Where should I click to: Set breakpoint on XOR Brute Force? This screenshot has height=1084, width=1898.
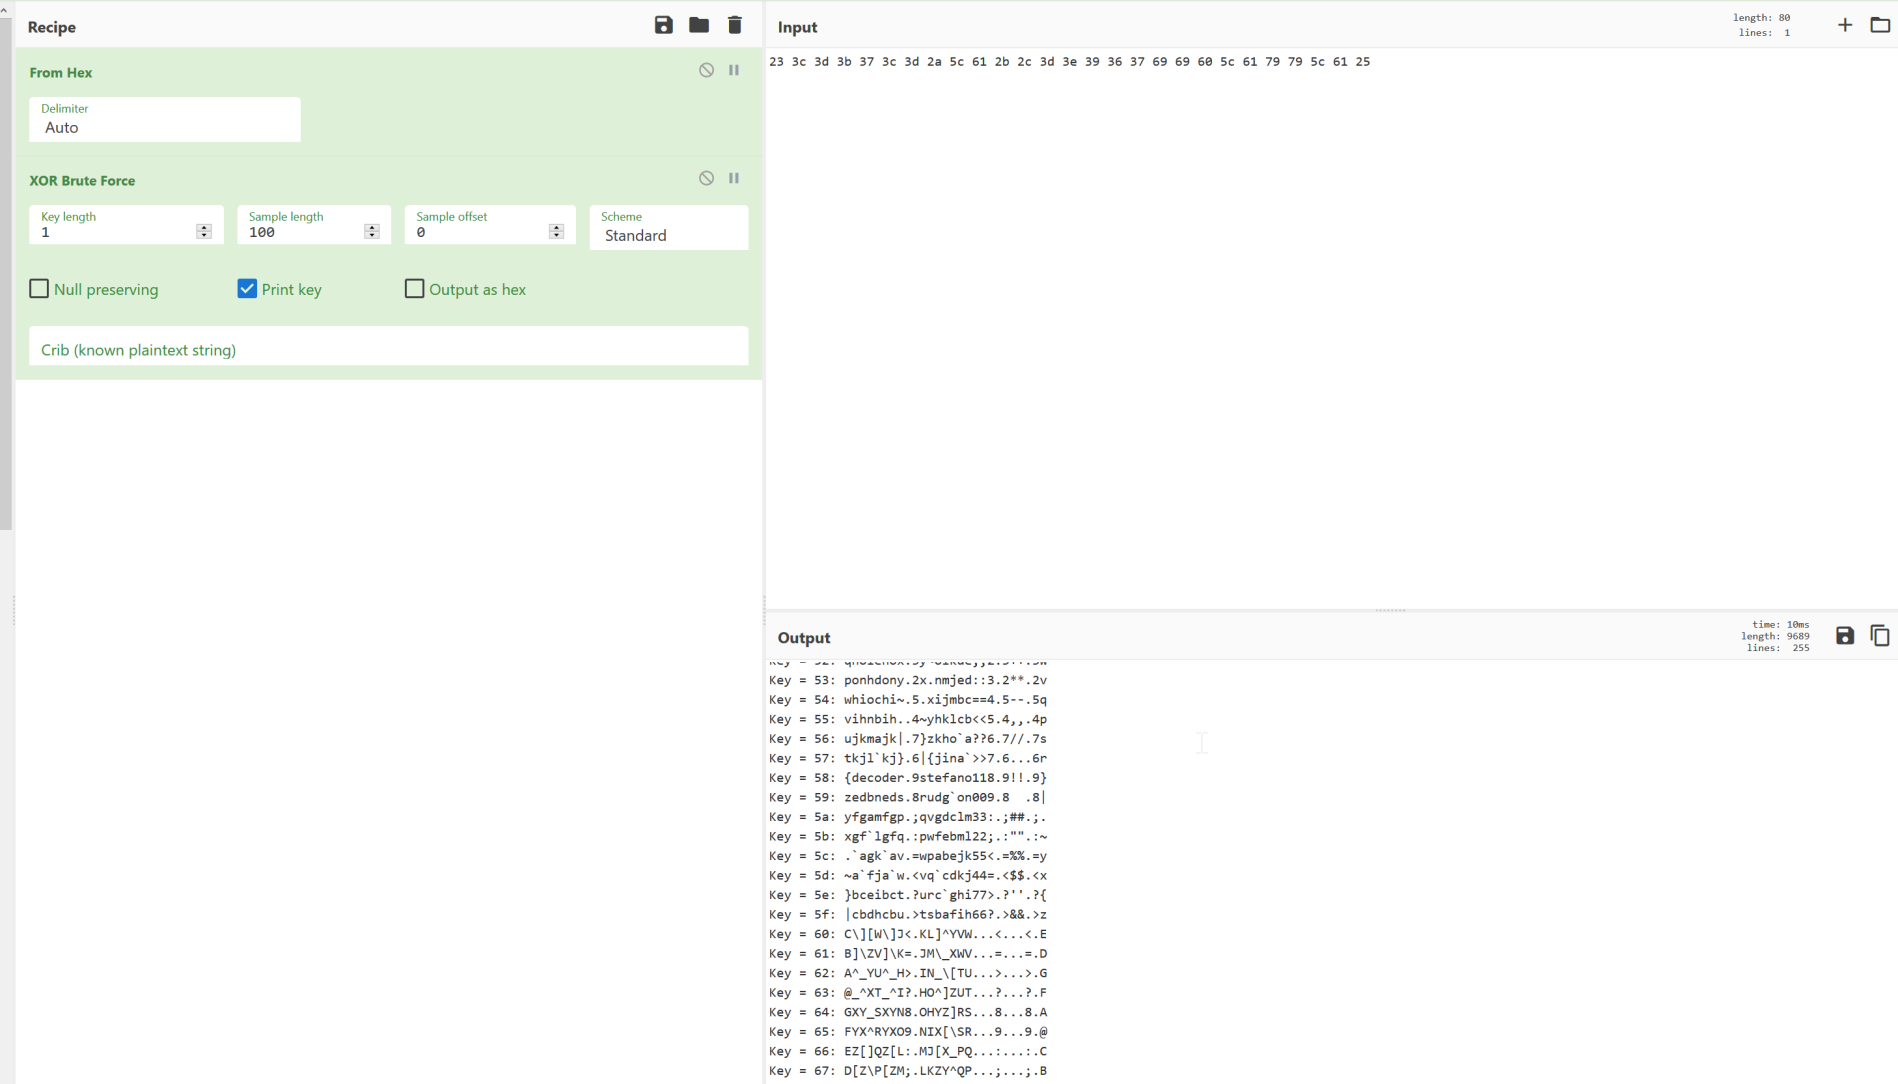[x=734, y=178]
